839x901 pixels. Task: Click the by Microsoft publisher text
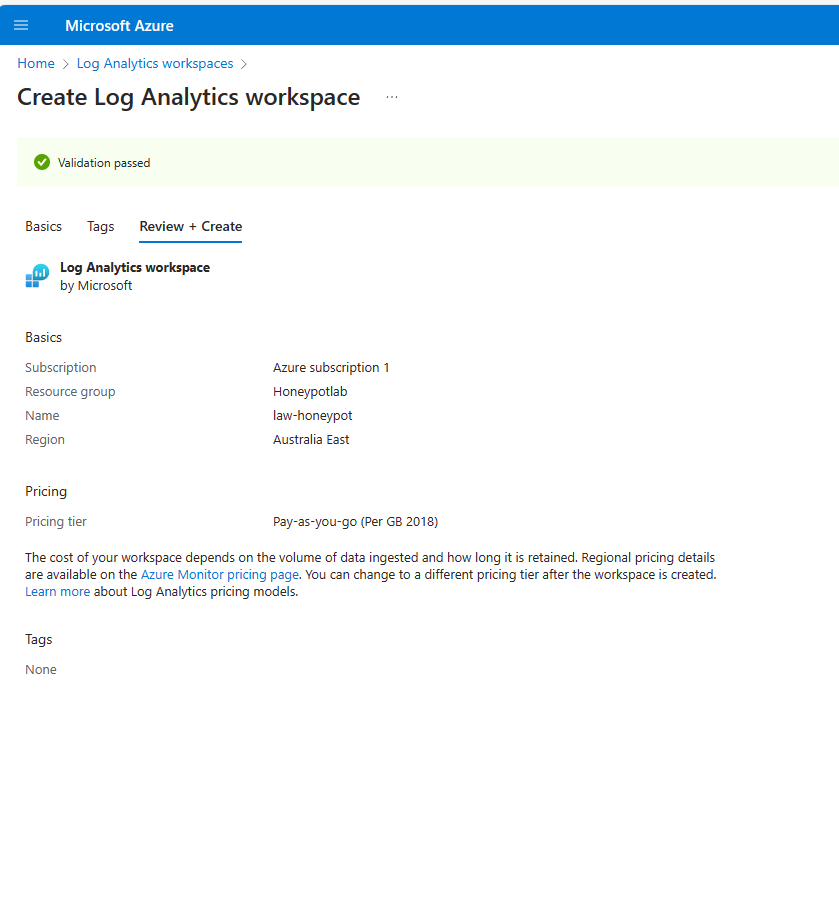coord(96,286)
